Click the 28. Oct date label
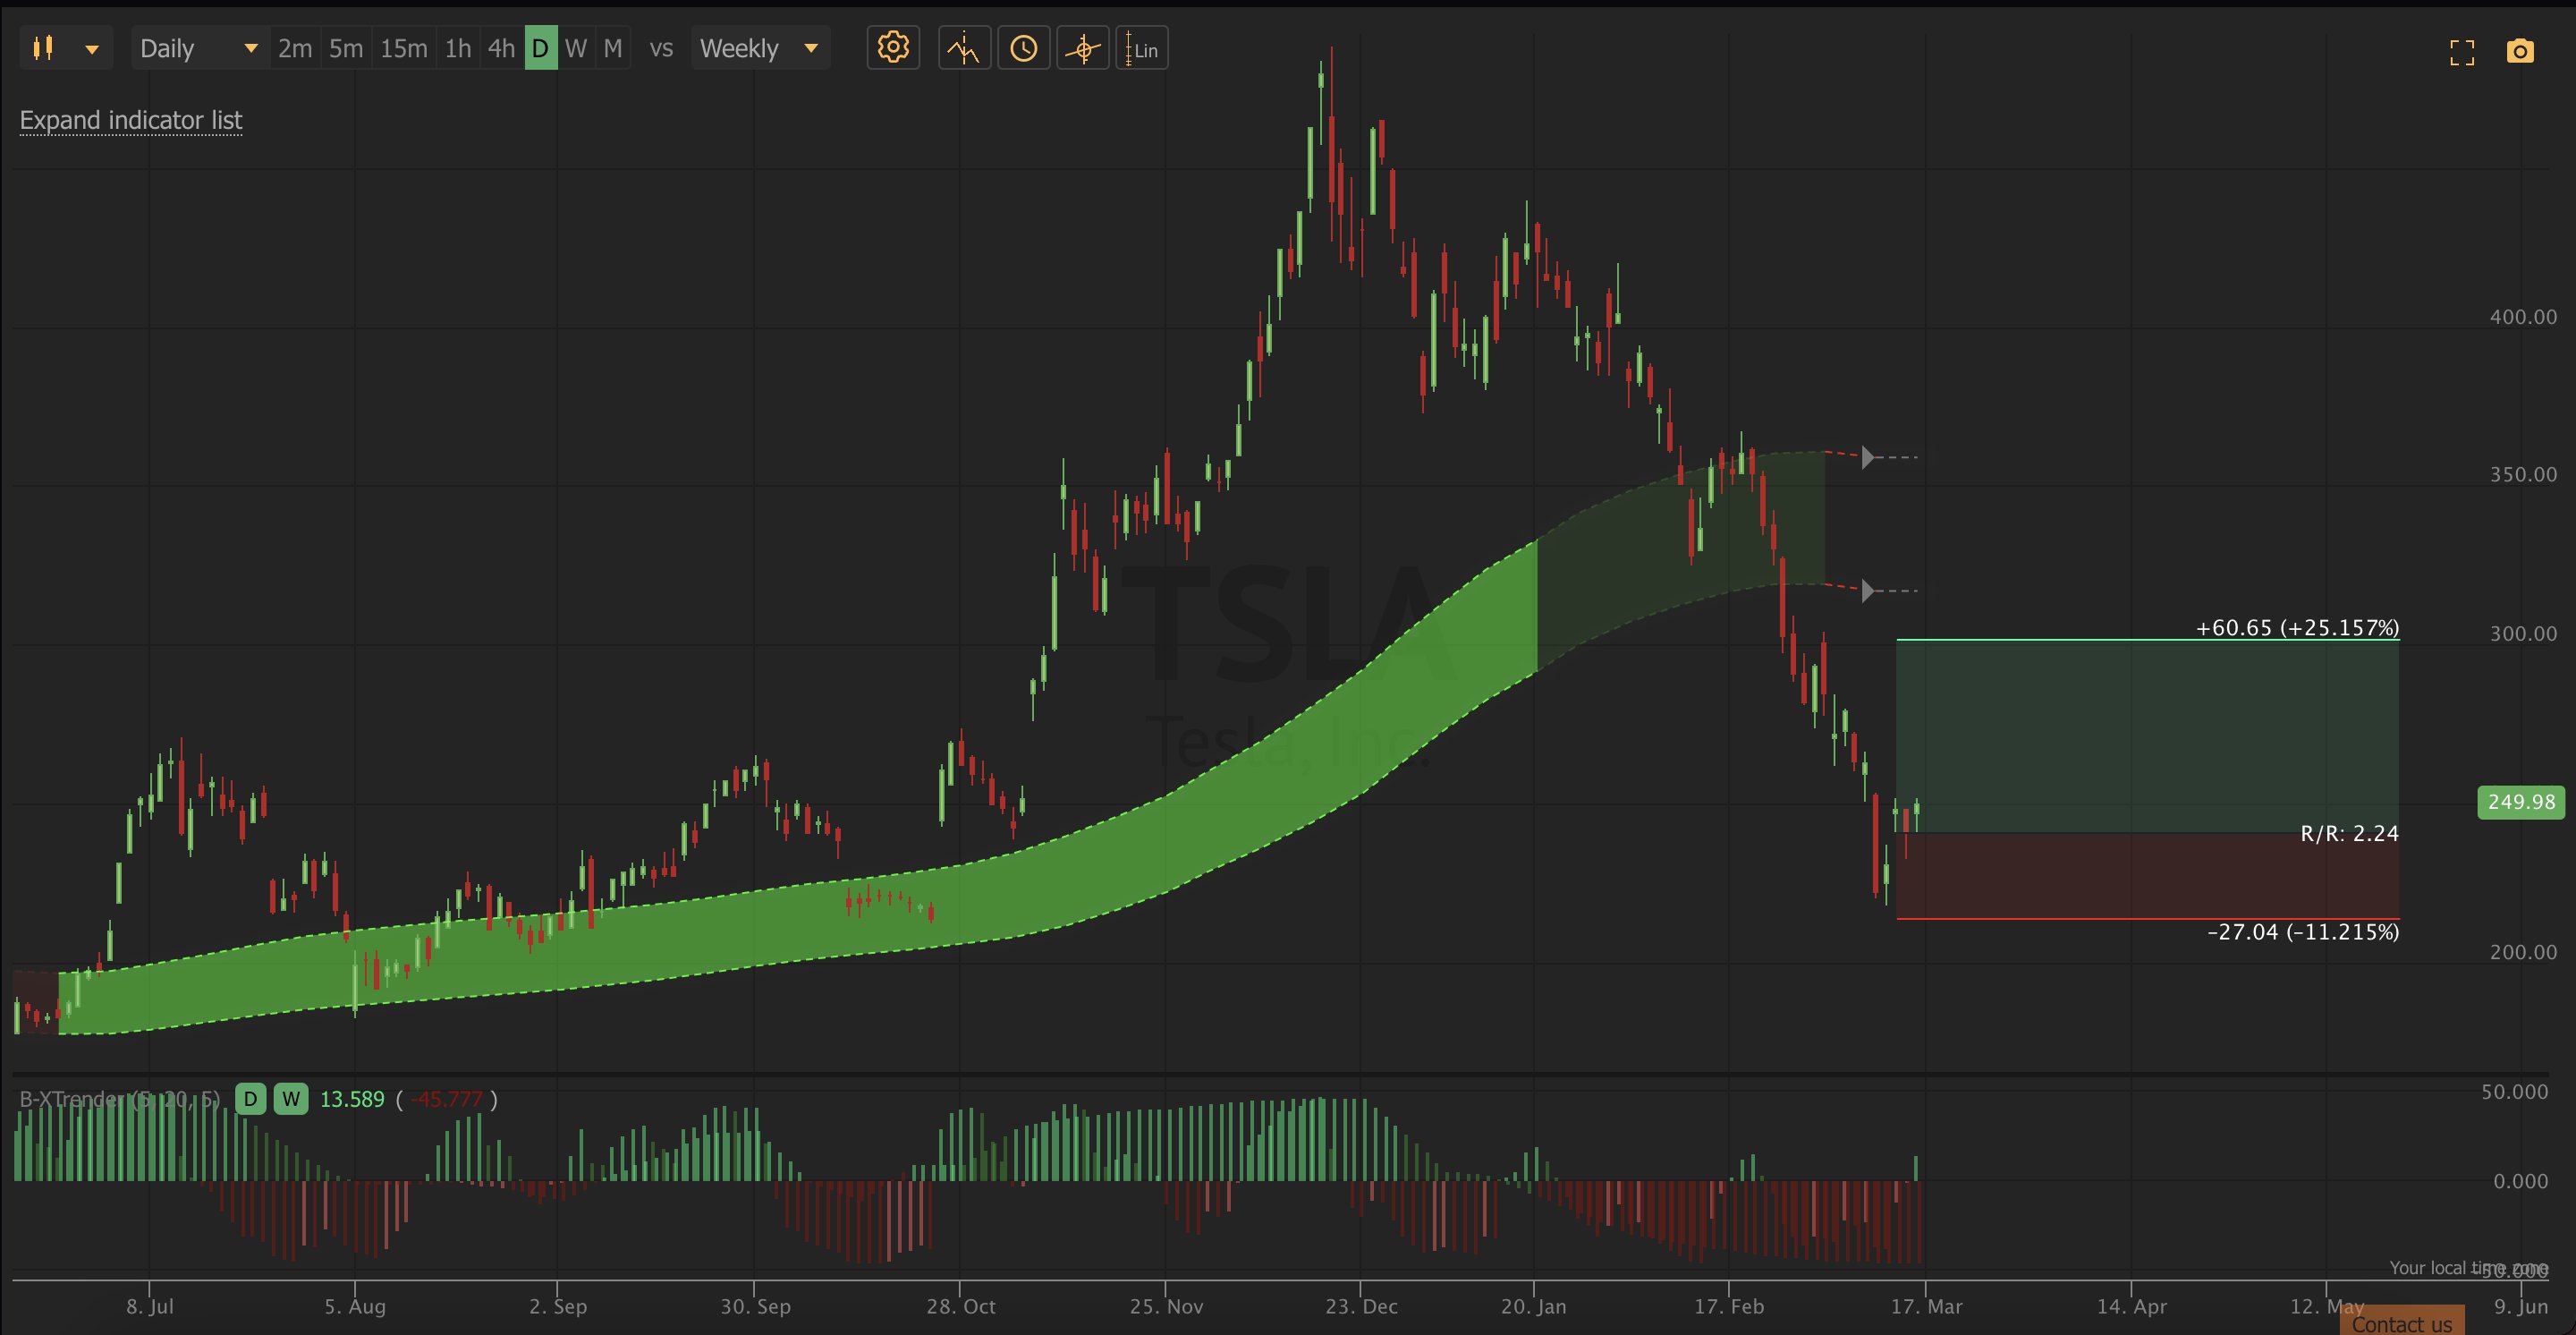This screenshot has height=1335, width=2576. [x=960, y=1306]
